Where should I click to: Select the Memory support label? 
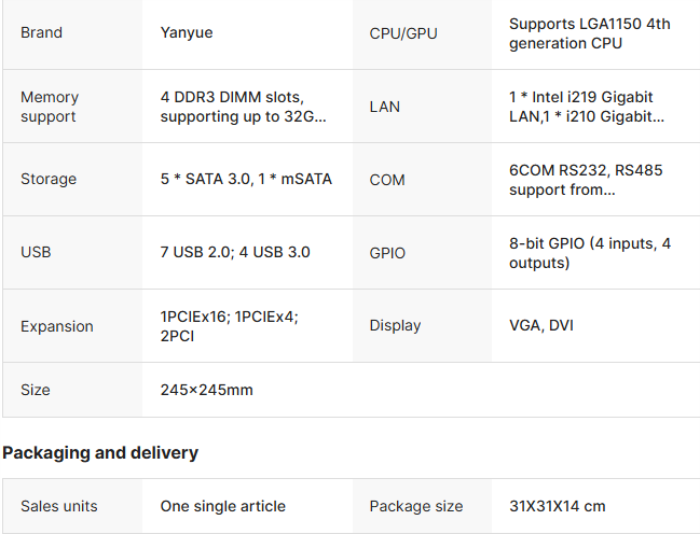(49, 107)
